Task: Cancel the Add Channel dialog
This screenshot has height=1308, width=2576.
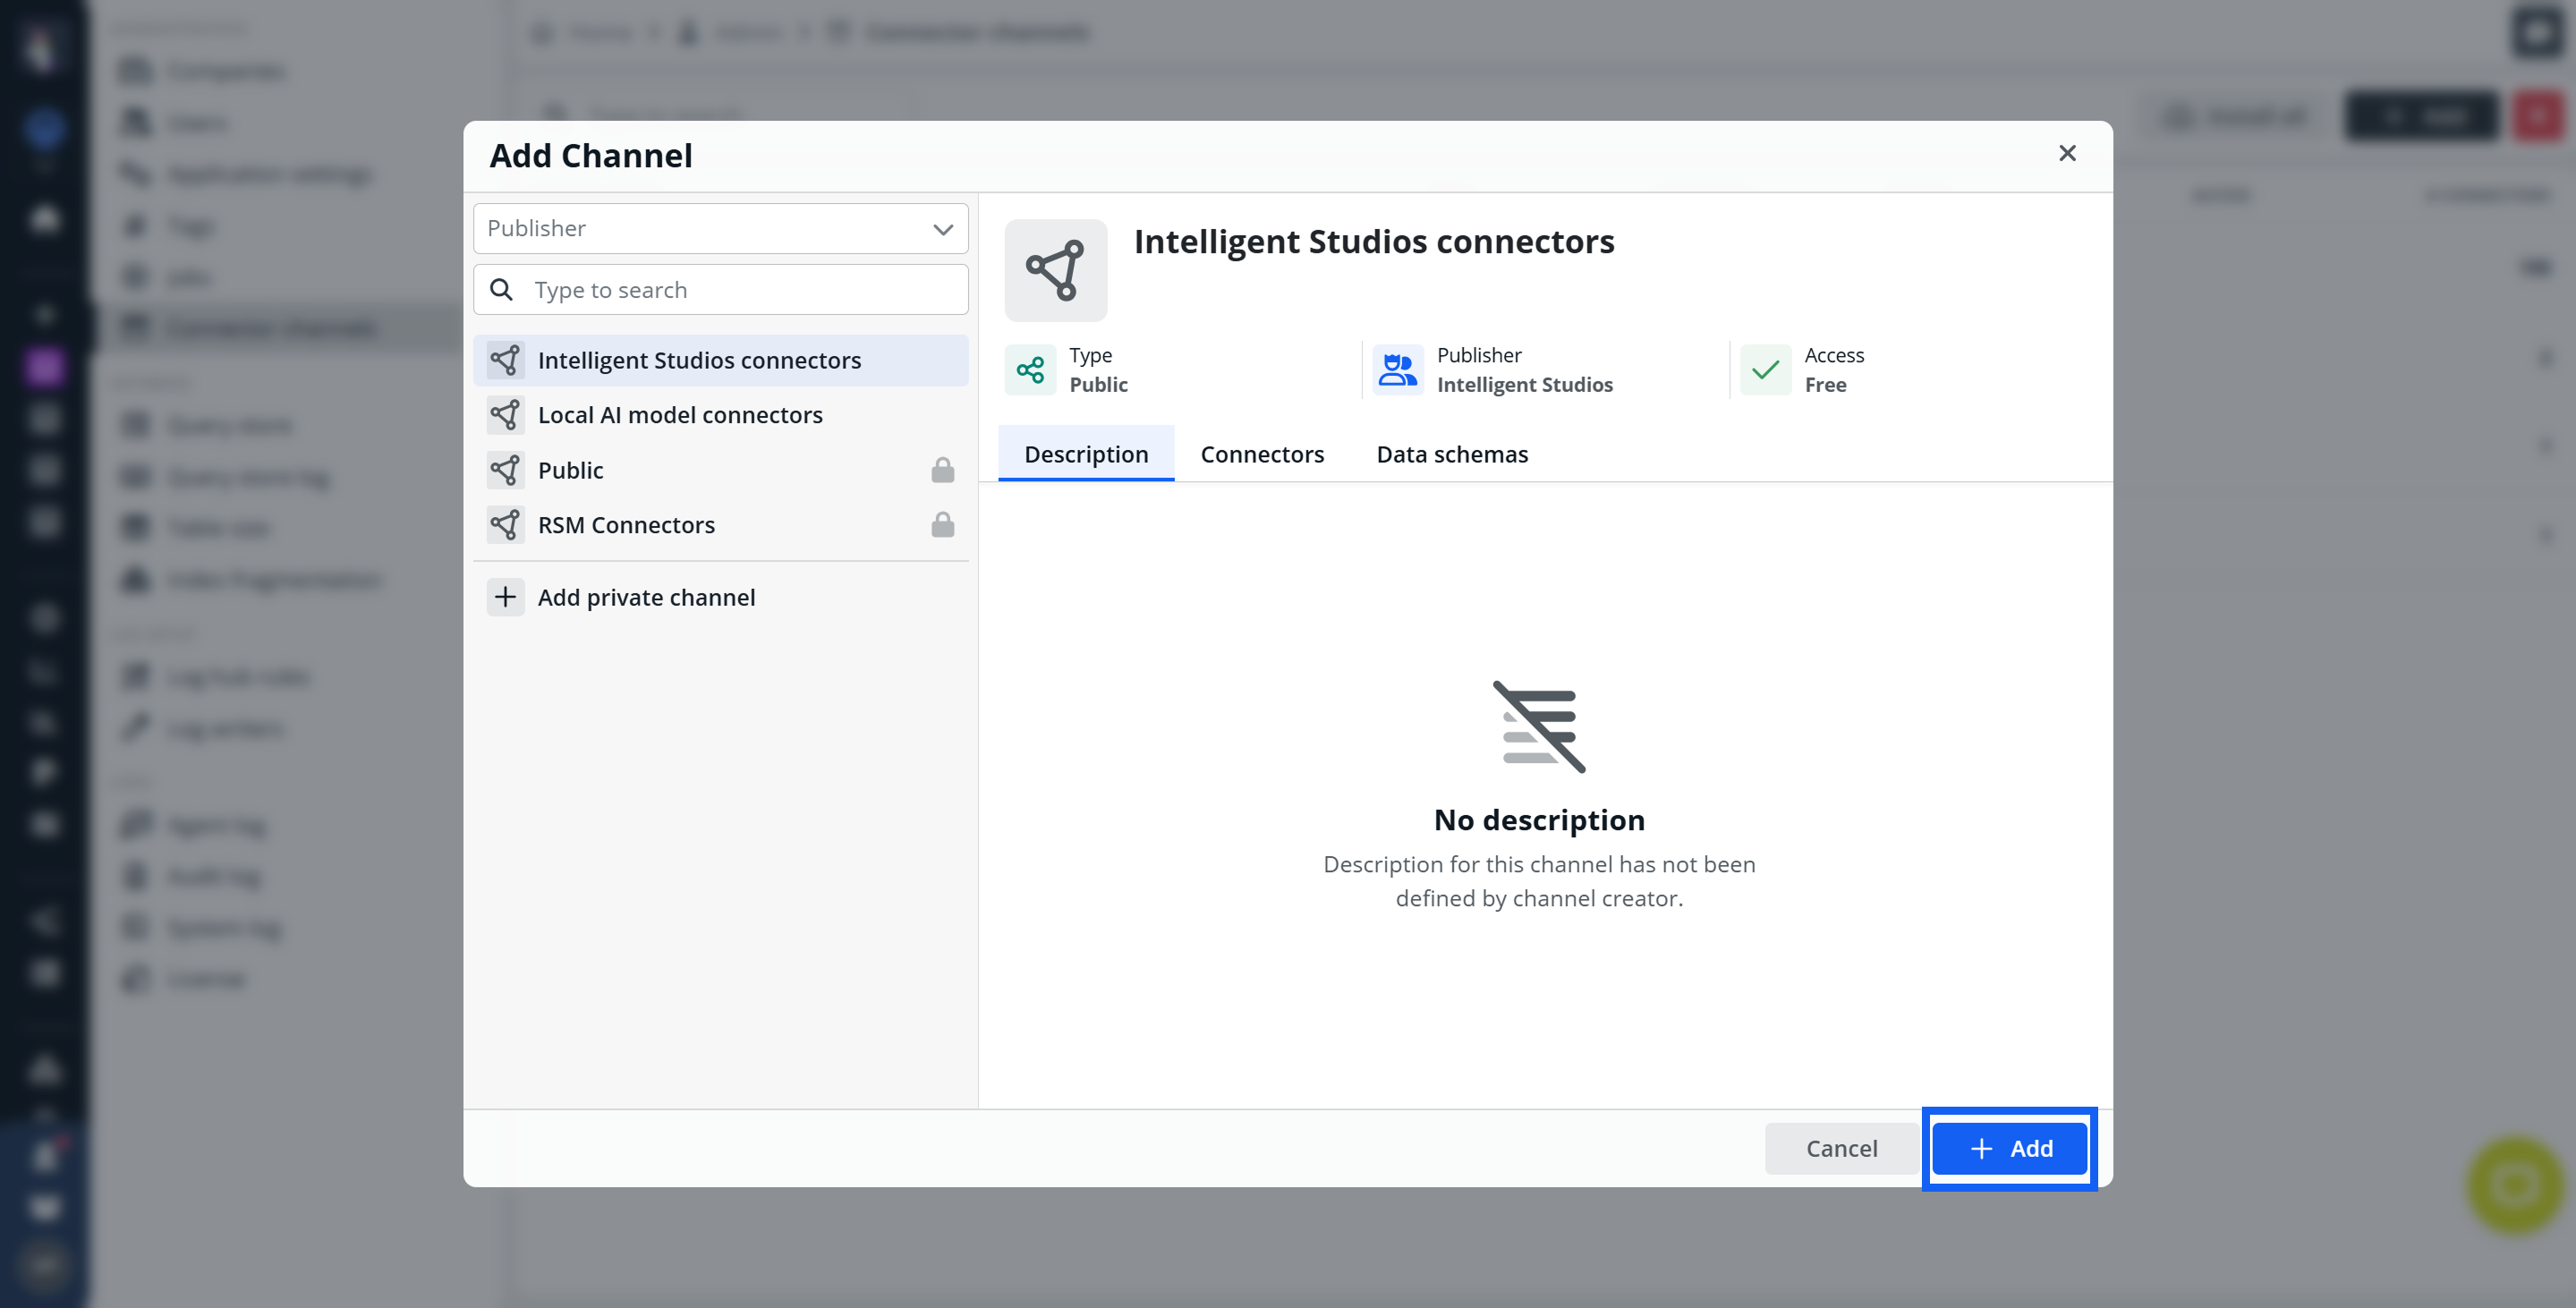Action: tap(1841, 1148)
